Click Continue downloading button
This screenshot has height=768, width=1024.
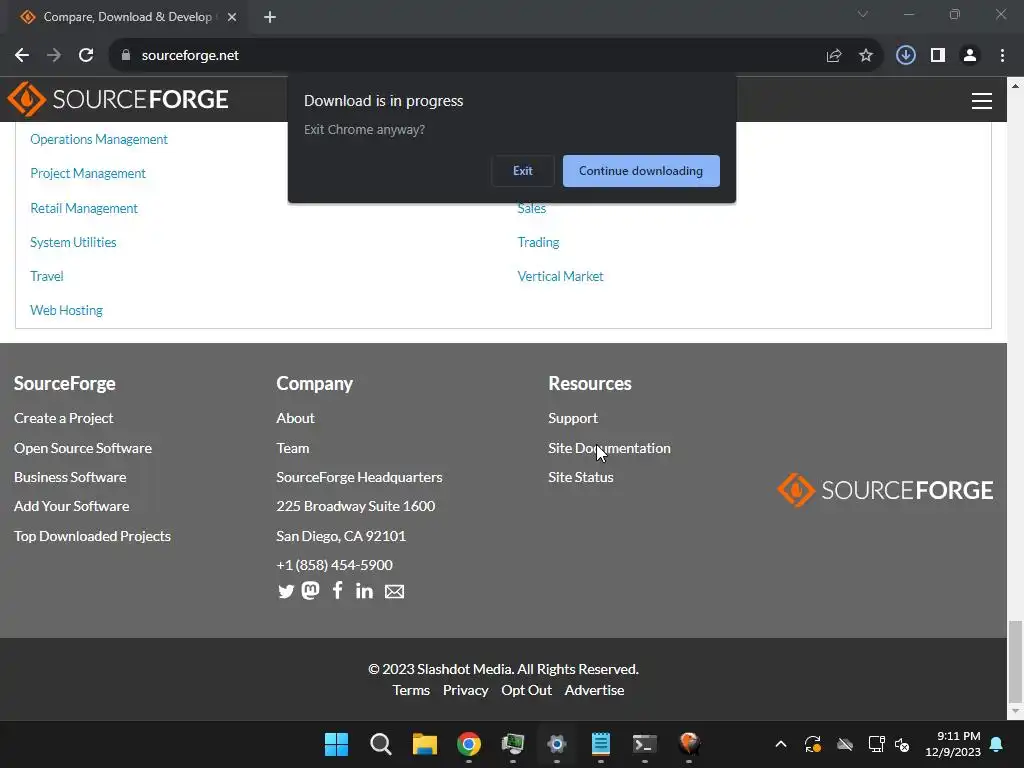(x=641, y=170)
